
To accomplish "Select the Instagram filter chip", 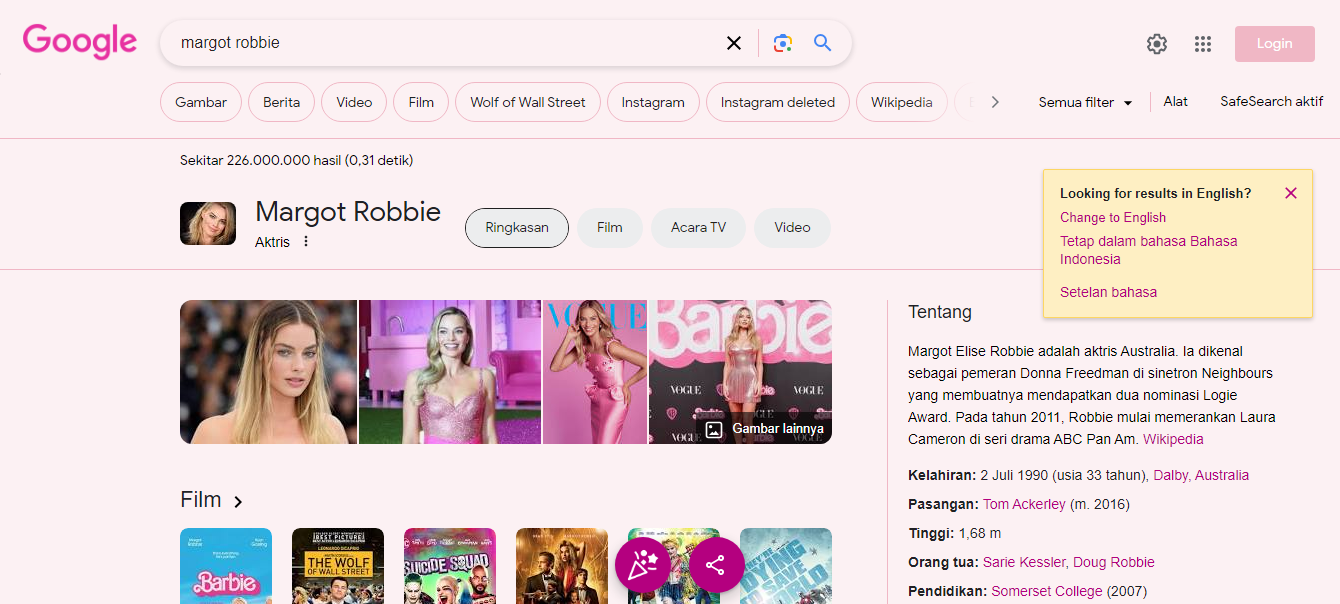I will [653, 102].
